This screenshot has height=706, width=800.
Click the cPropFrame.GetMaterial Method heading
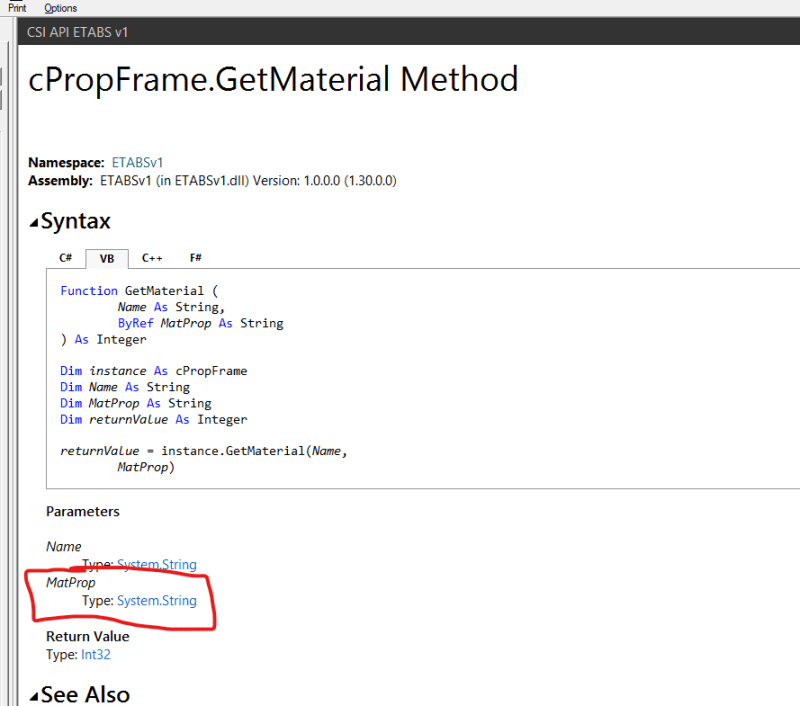[273, 80]
